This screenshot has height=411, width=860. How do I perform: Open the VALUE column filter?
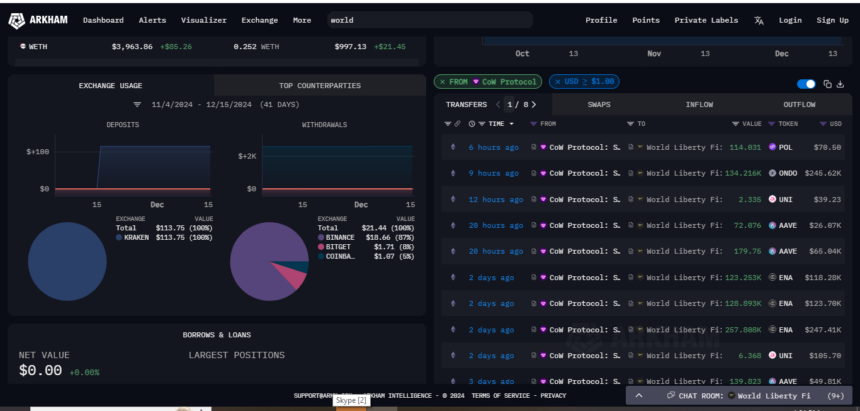tap(735, 124)
